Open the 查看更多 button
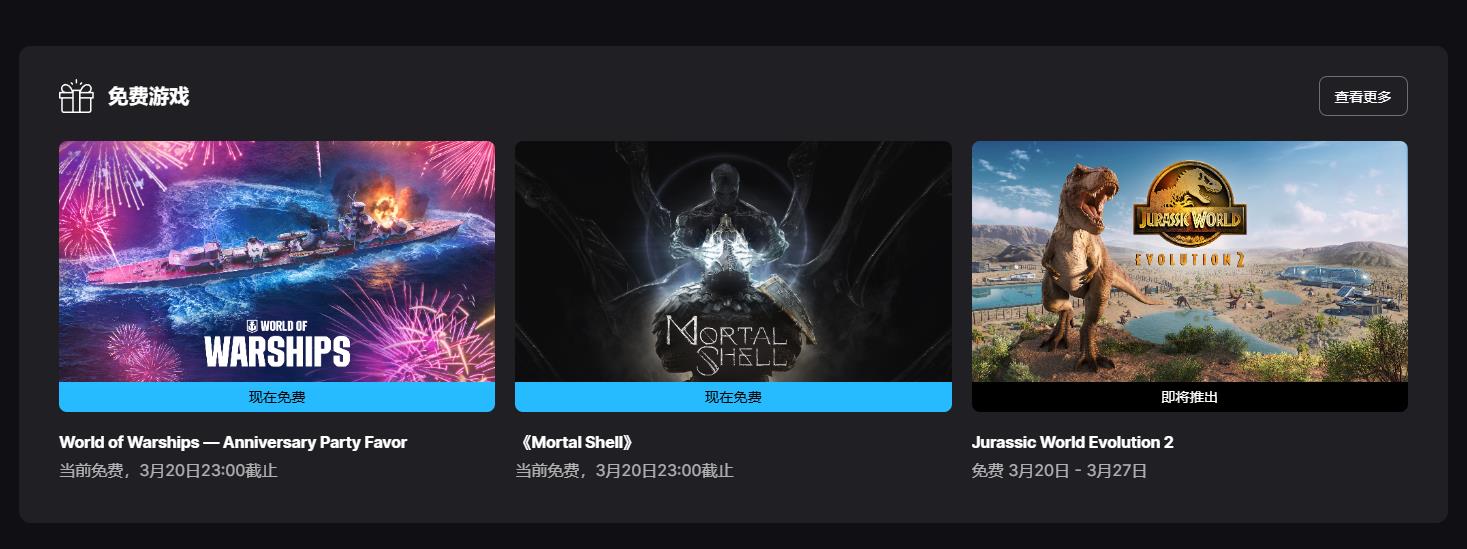The width and height of the screenshot is (1467, 549). (x=1363, y=96)
